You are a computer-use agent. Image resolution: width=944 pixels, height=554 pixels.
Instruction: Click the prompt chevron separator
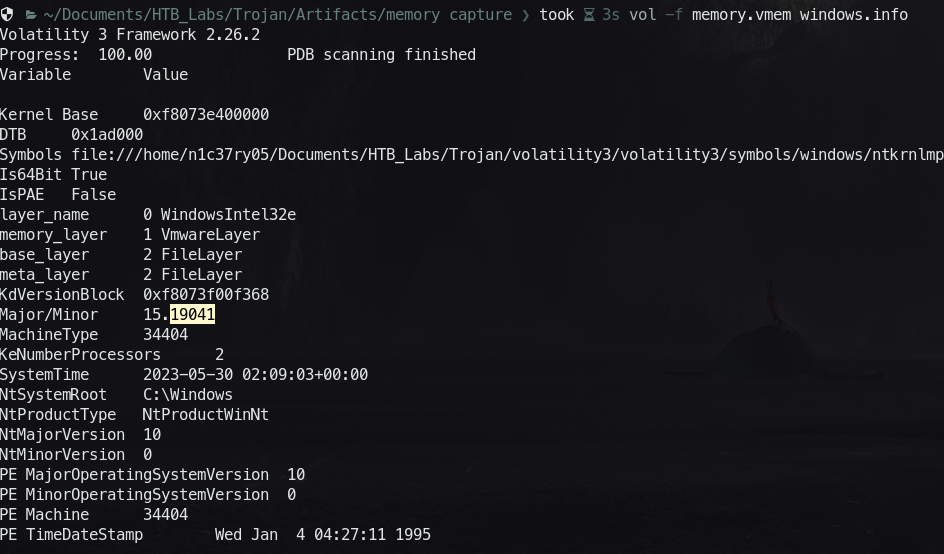click(526, 15)
